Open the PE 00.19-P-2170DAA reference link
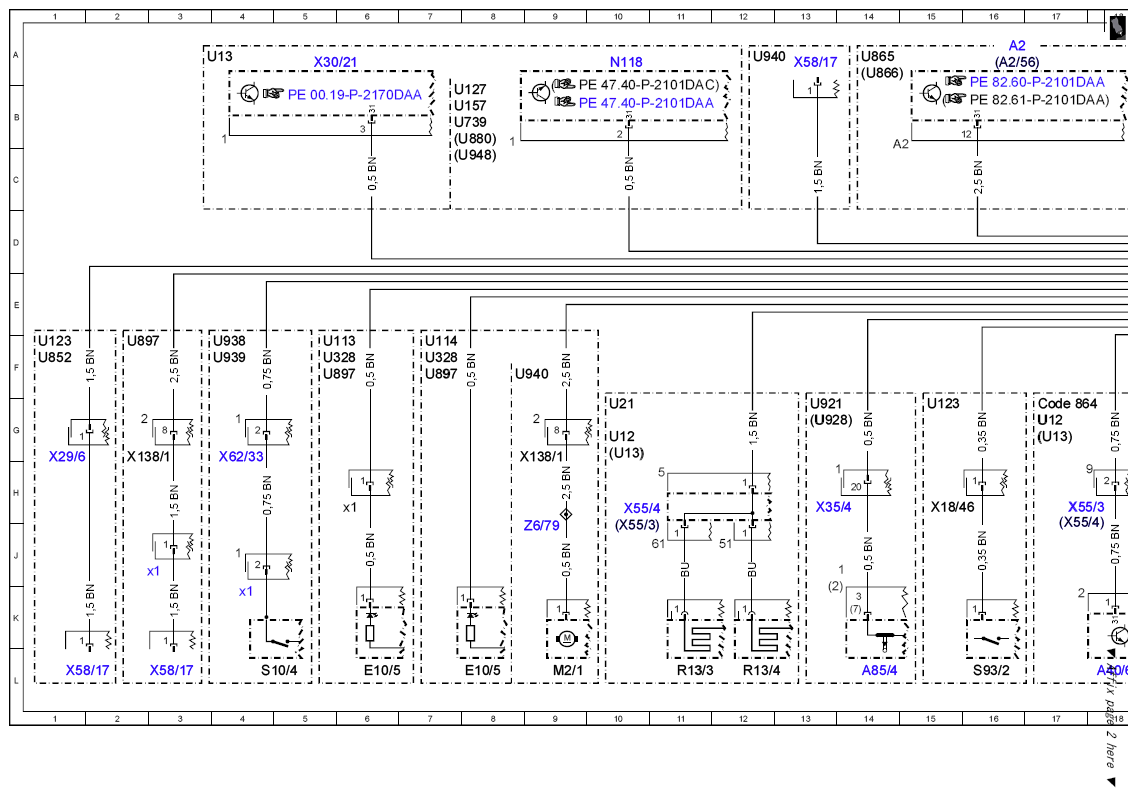Image resolution: width=1137 pixels, height=797 pixels. pos(355,94)
